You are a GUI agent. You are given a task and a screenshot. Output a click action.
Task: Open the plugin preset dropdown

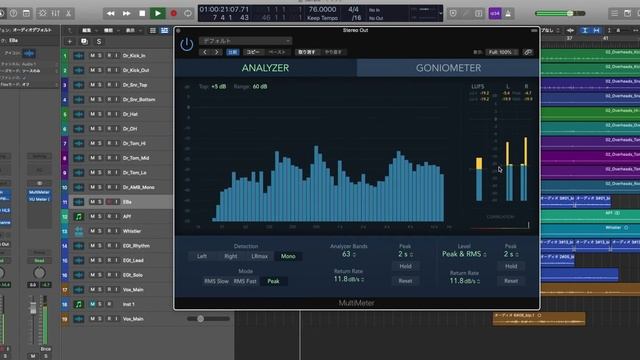coord(245,41)
